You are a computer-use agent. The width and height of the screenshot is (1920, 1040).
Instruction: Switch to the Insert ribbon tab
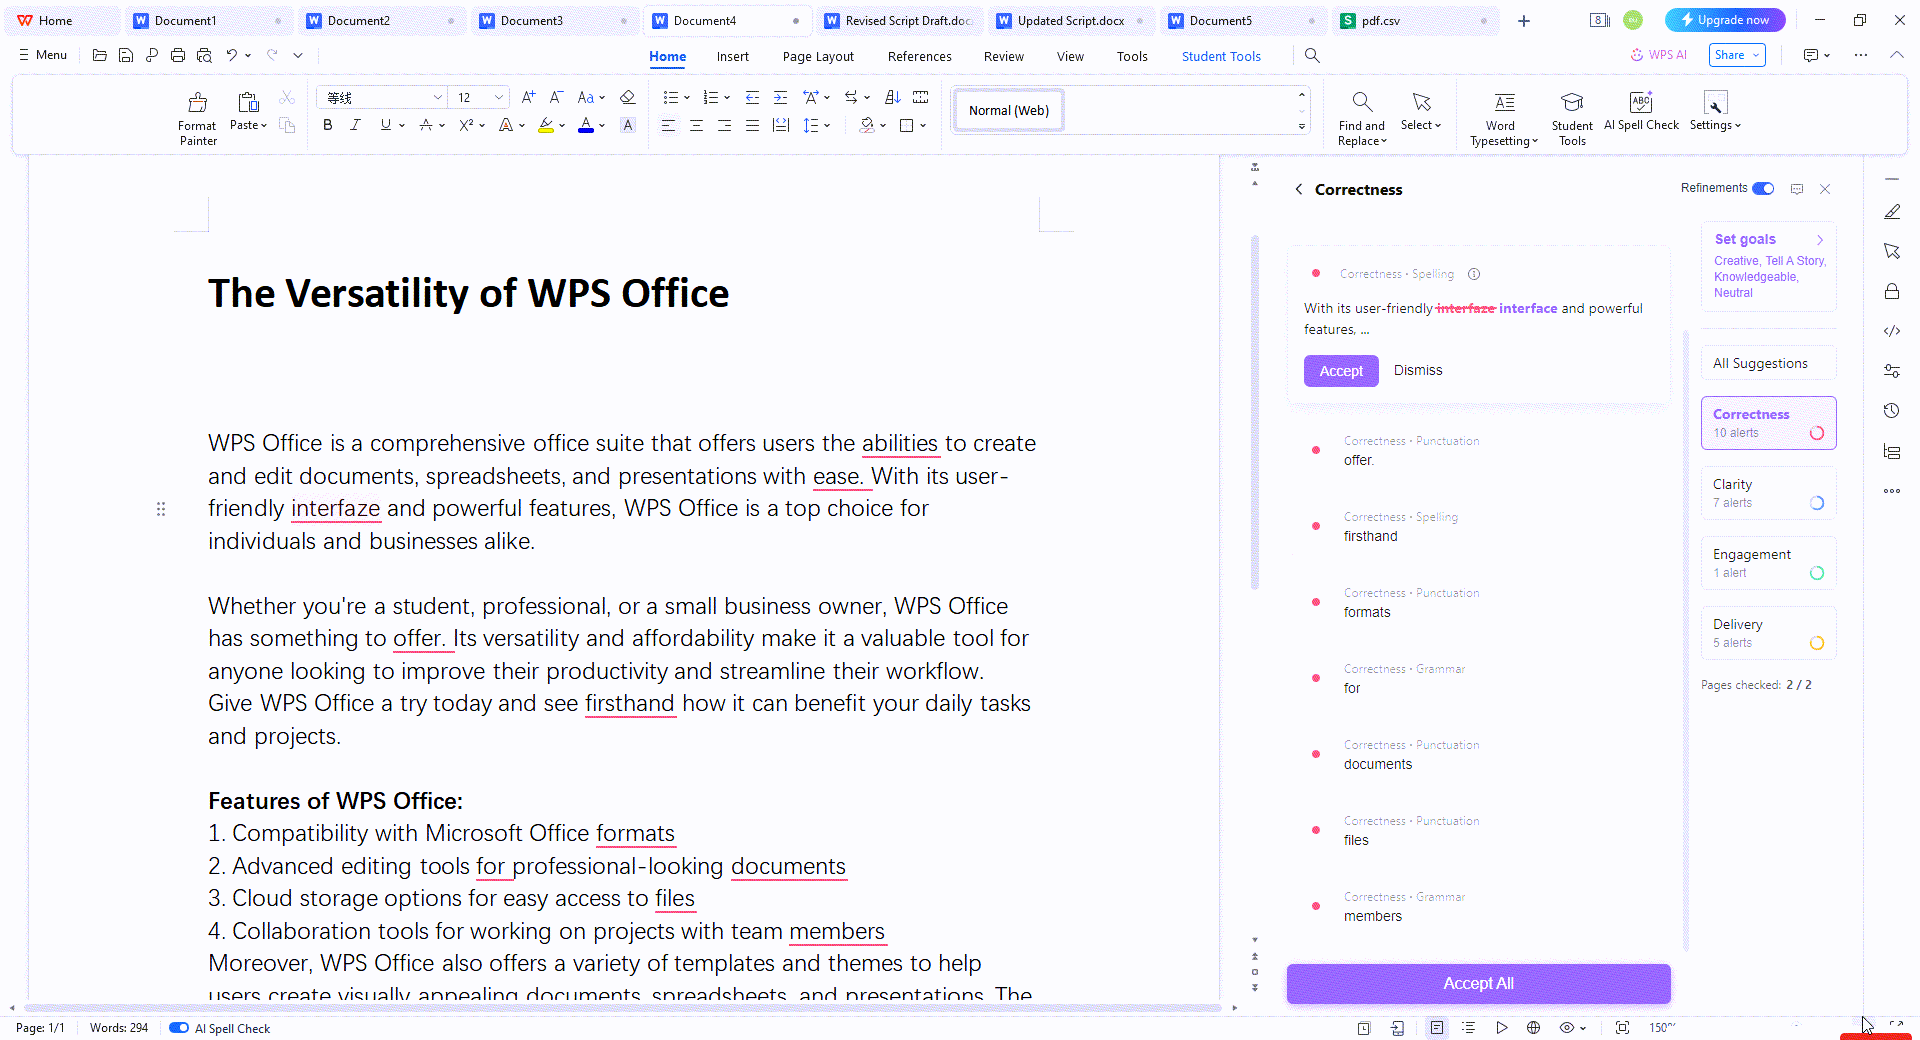[x=732, y=57]
